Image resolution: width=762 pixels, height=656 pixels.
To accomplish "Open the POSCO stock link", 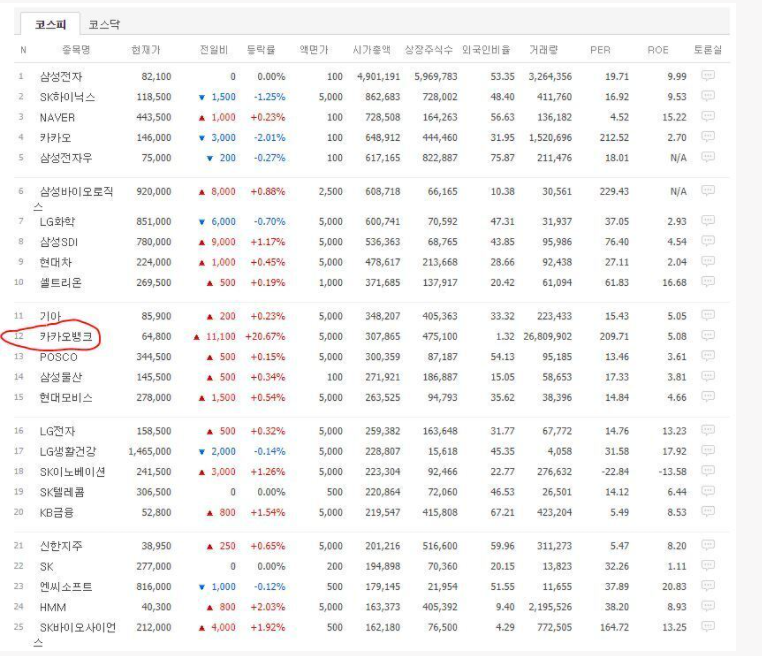I will click(58, 357).
